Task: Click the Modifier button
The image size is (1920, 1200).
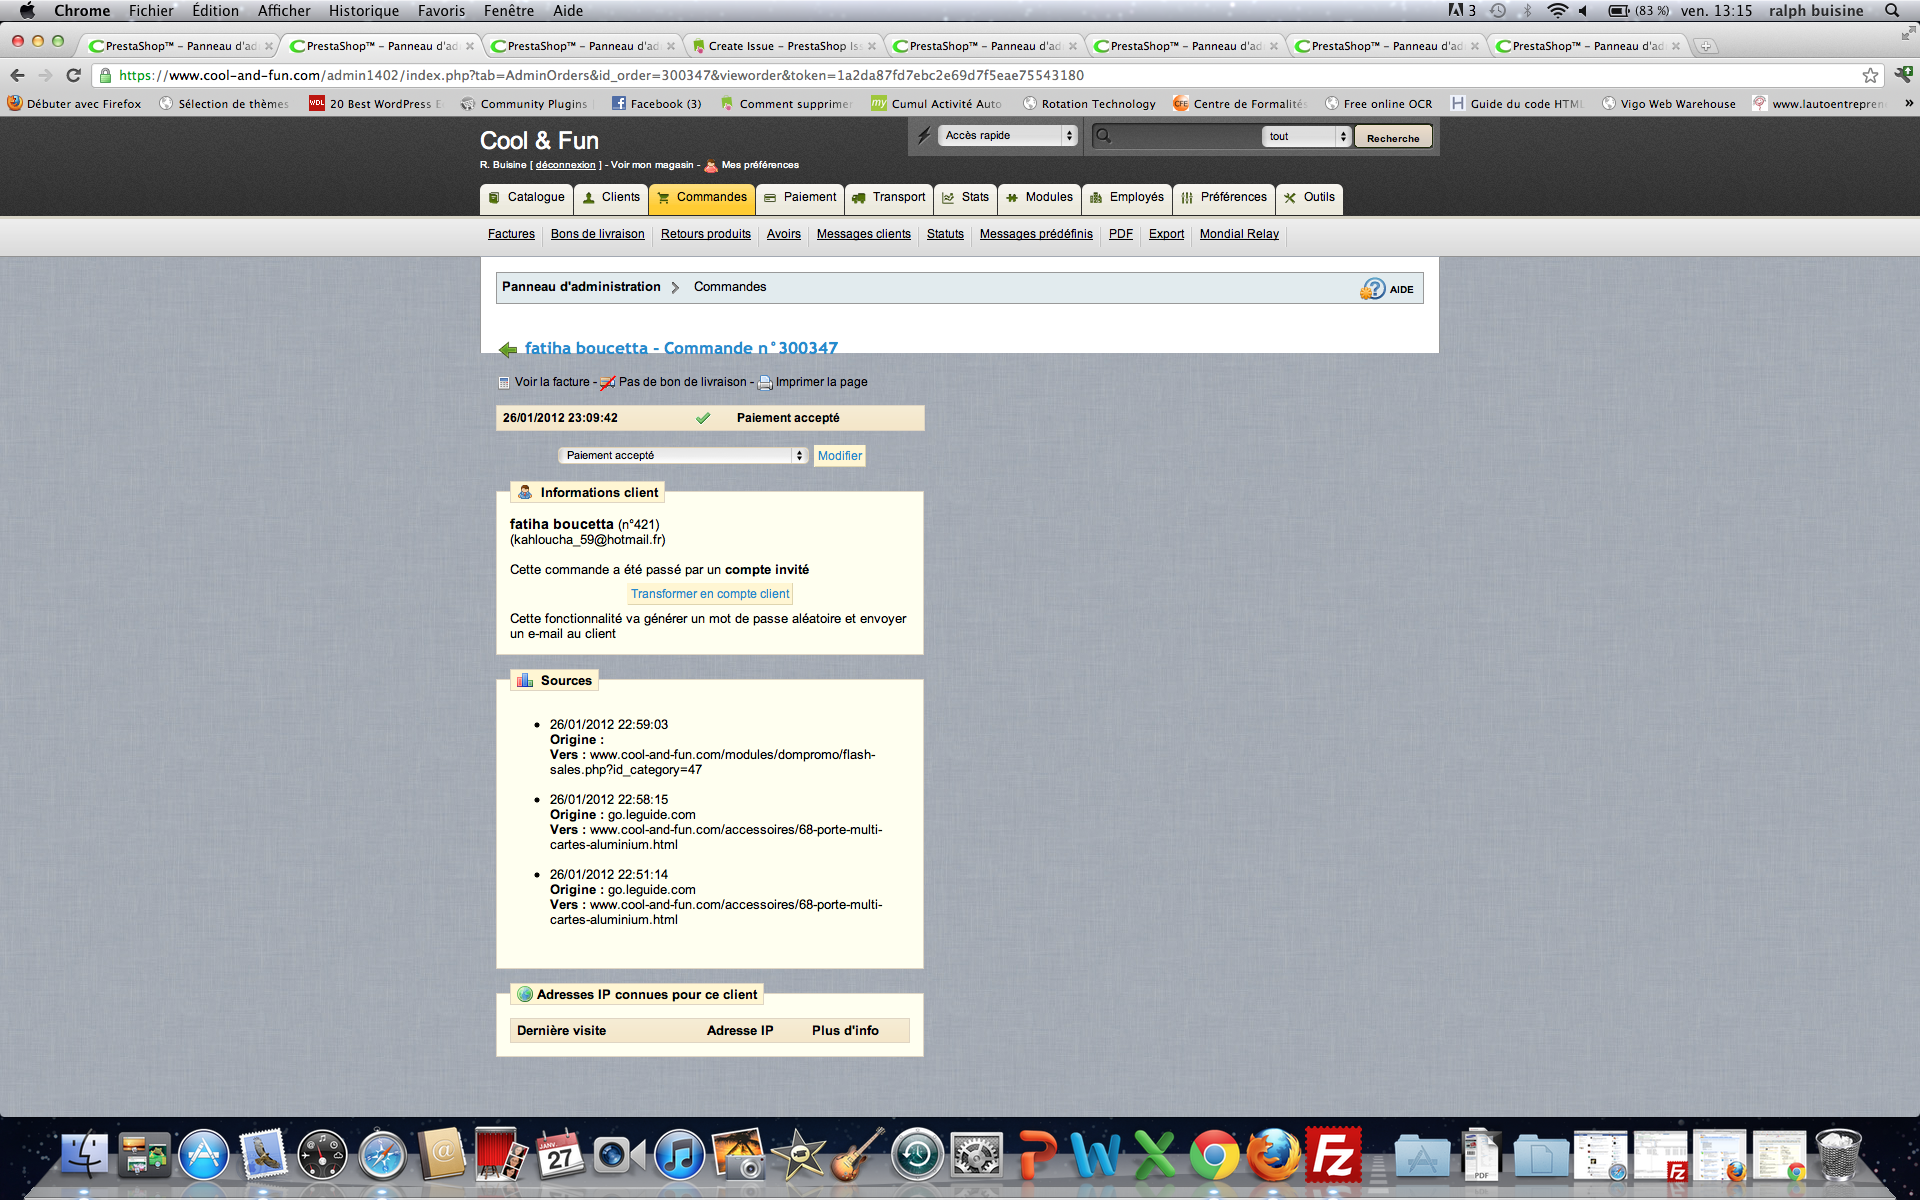Action: pos(840,456)
